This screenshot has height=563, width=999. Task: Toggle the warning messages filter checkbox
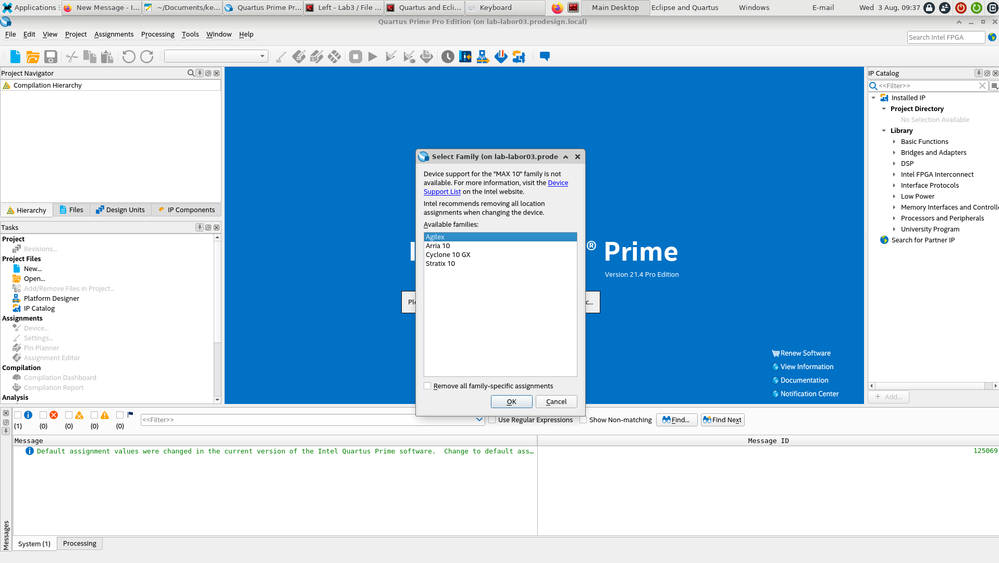(94, 415)
